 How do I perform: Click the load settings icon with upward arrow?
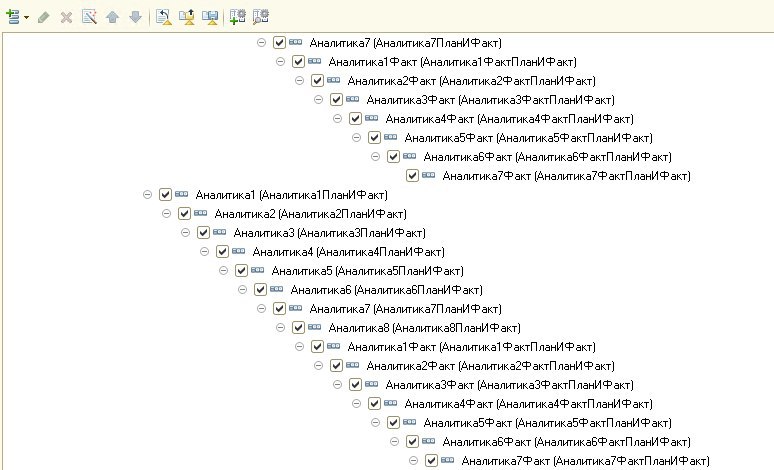[187, 17]
